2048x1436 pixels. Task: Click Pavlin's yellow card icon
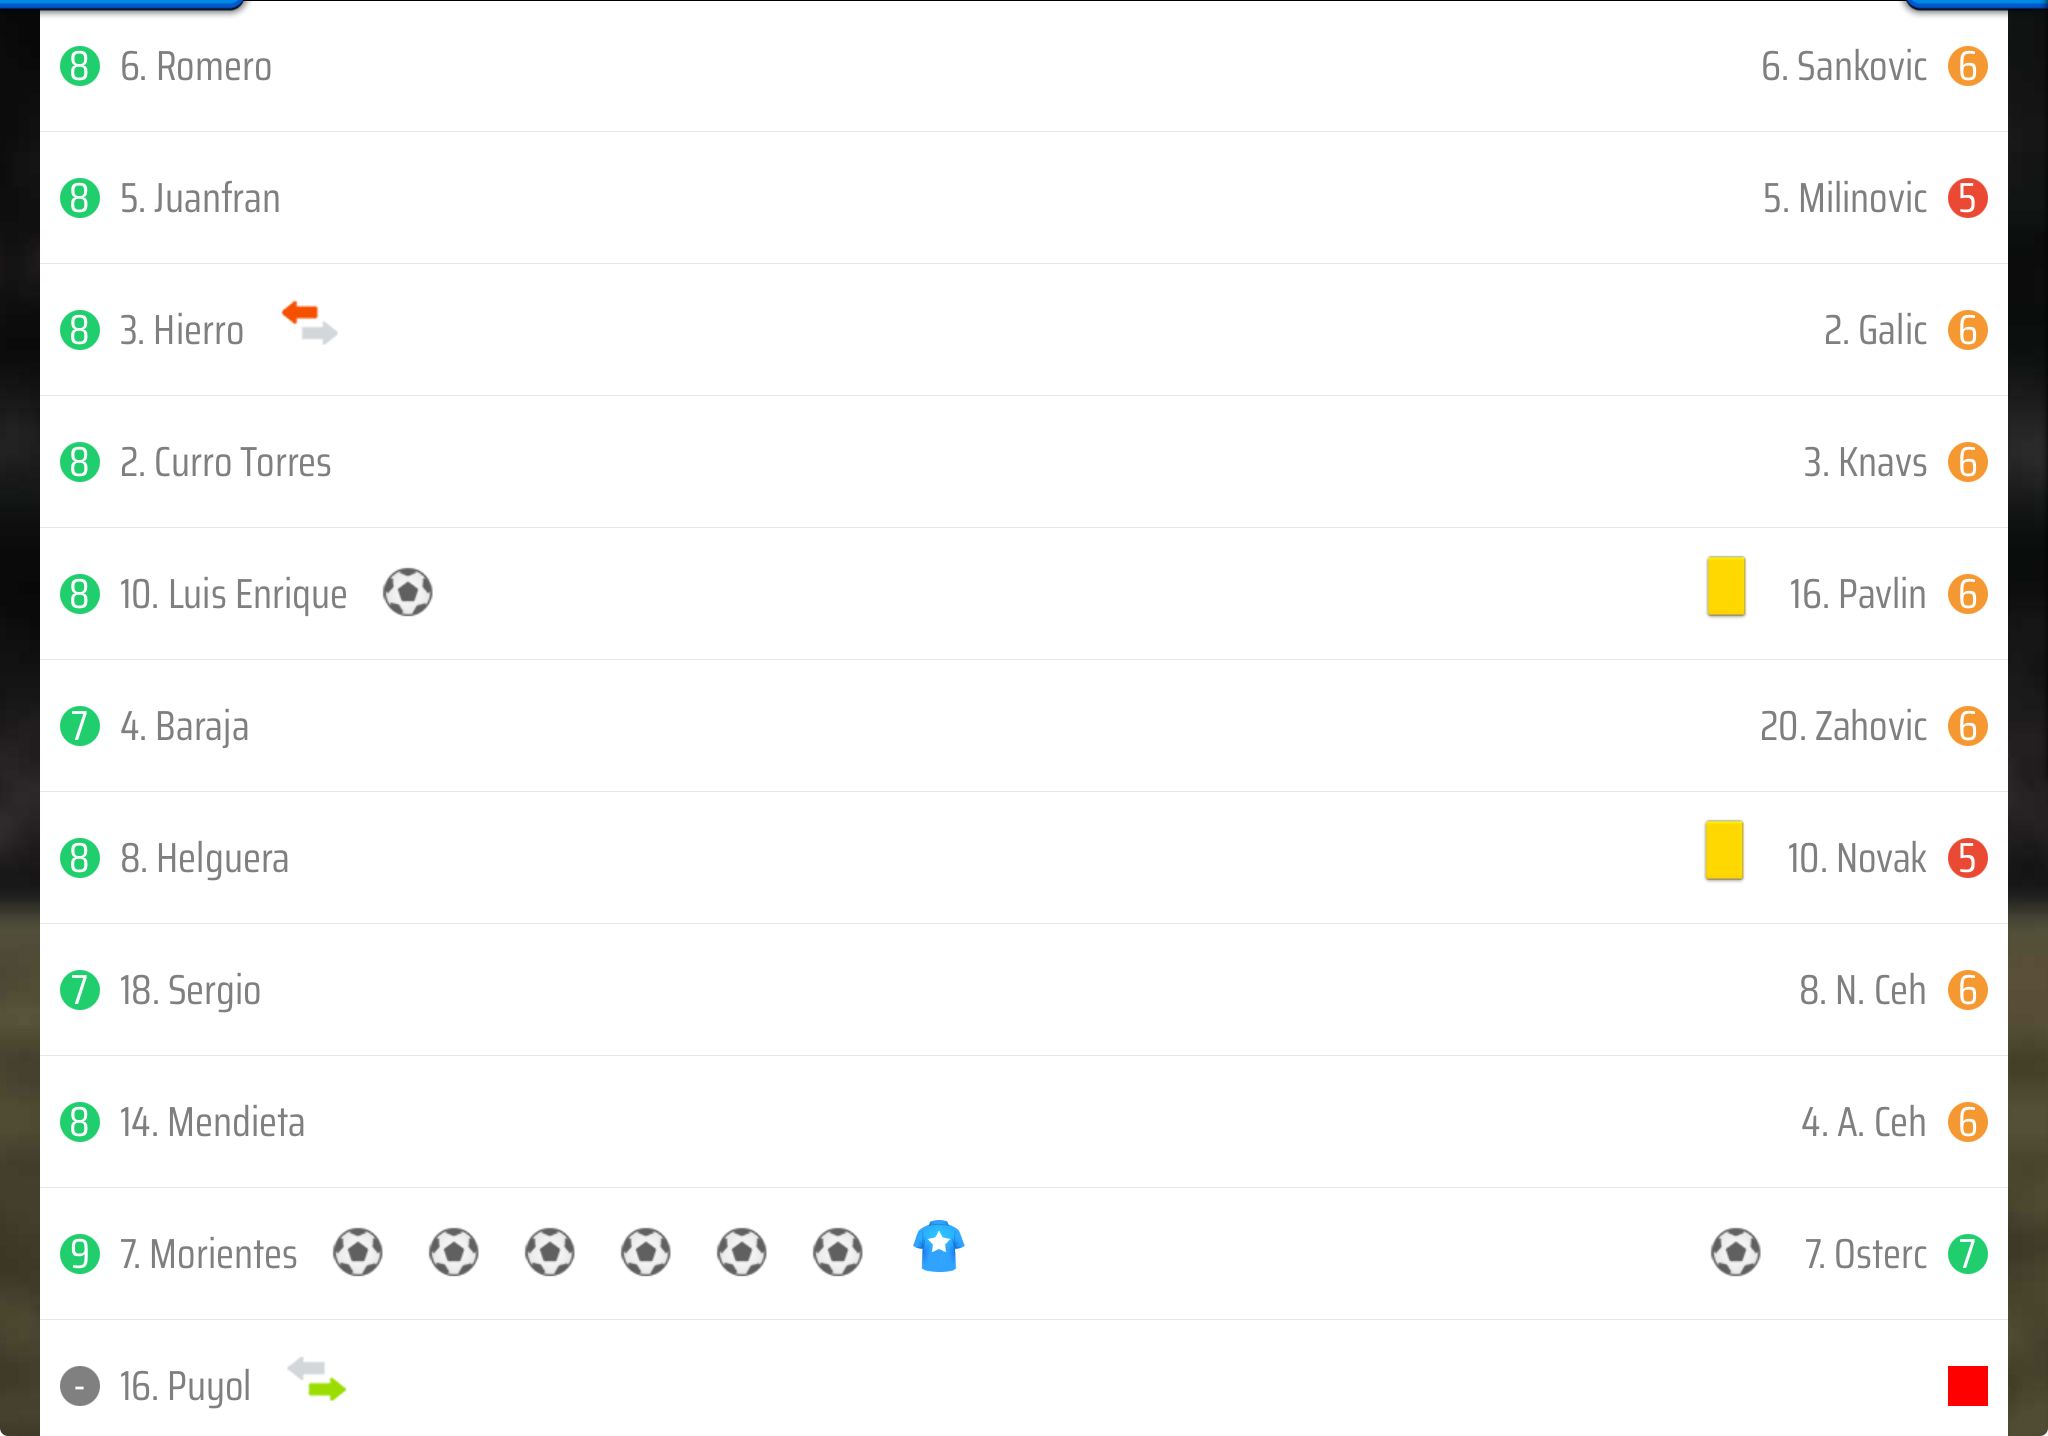pos(1726,586)
